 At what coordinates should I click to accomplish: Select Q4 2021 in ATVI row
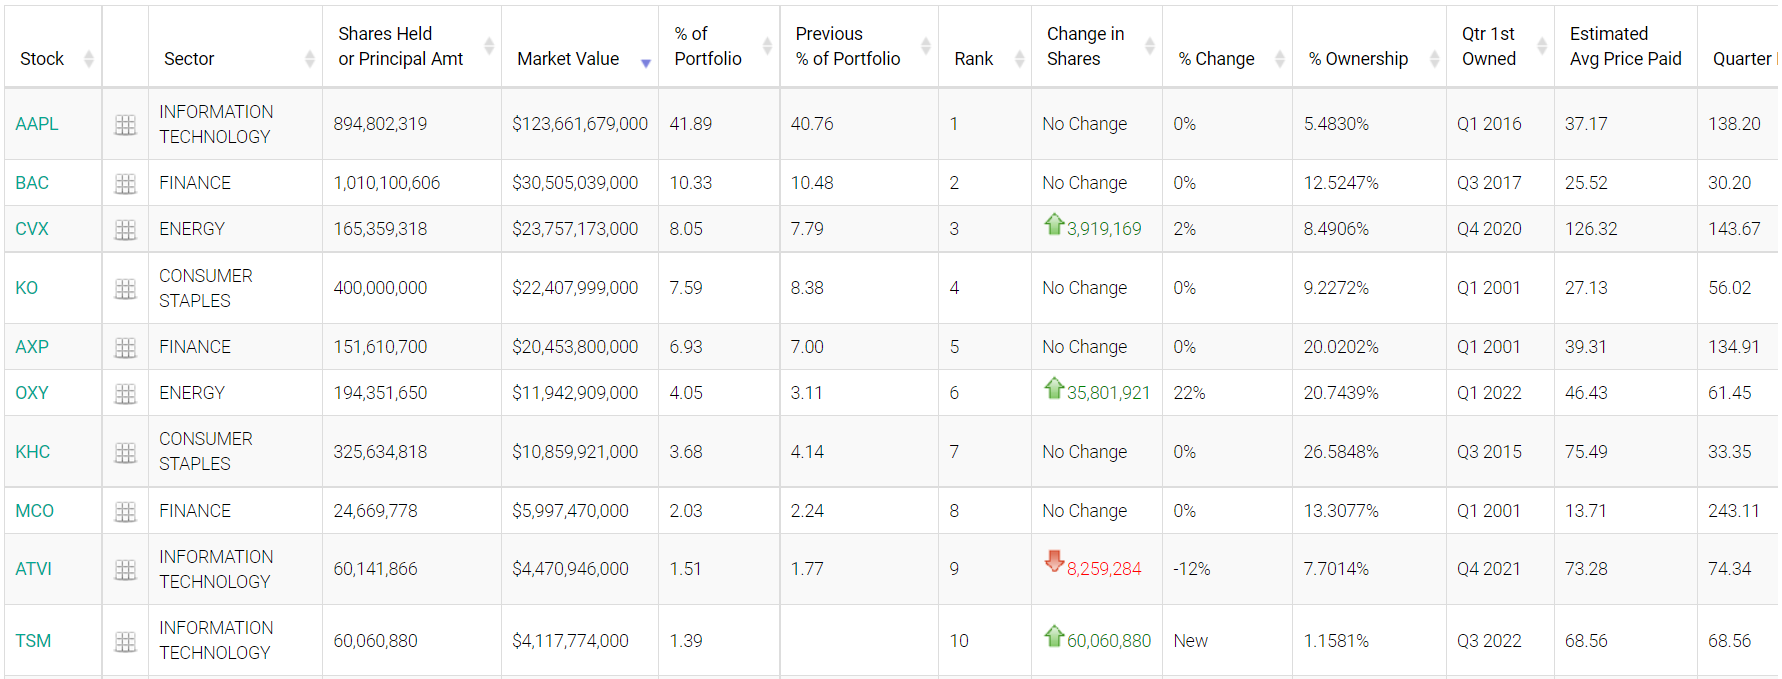(x=1489, y=569)
